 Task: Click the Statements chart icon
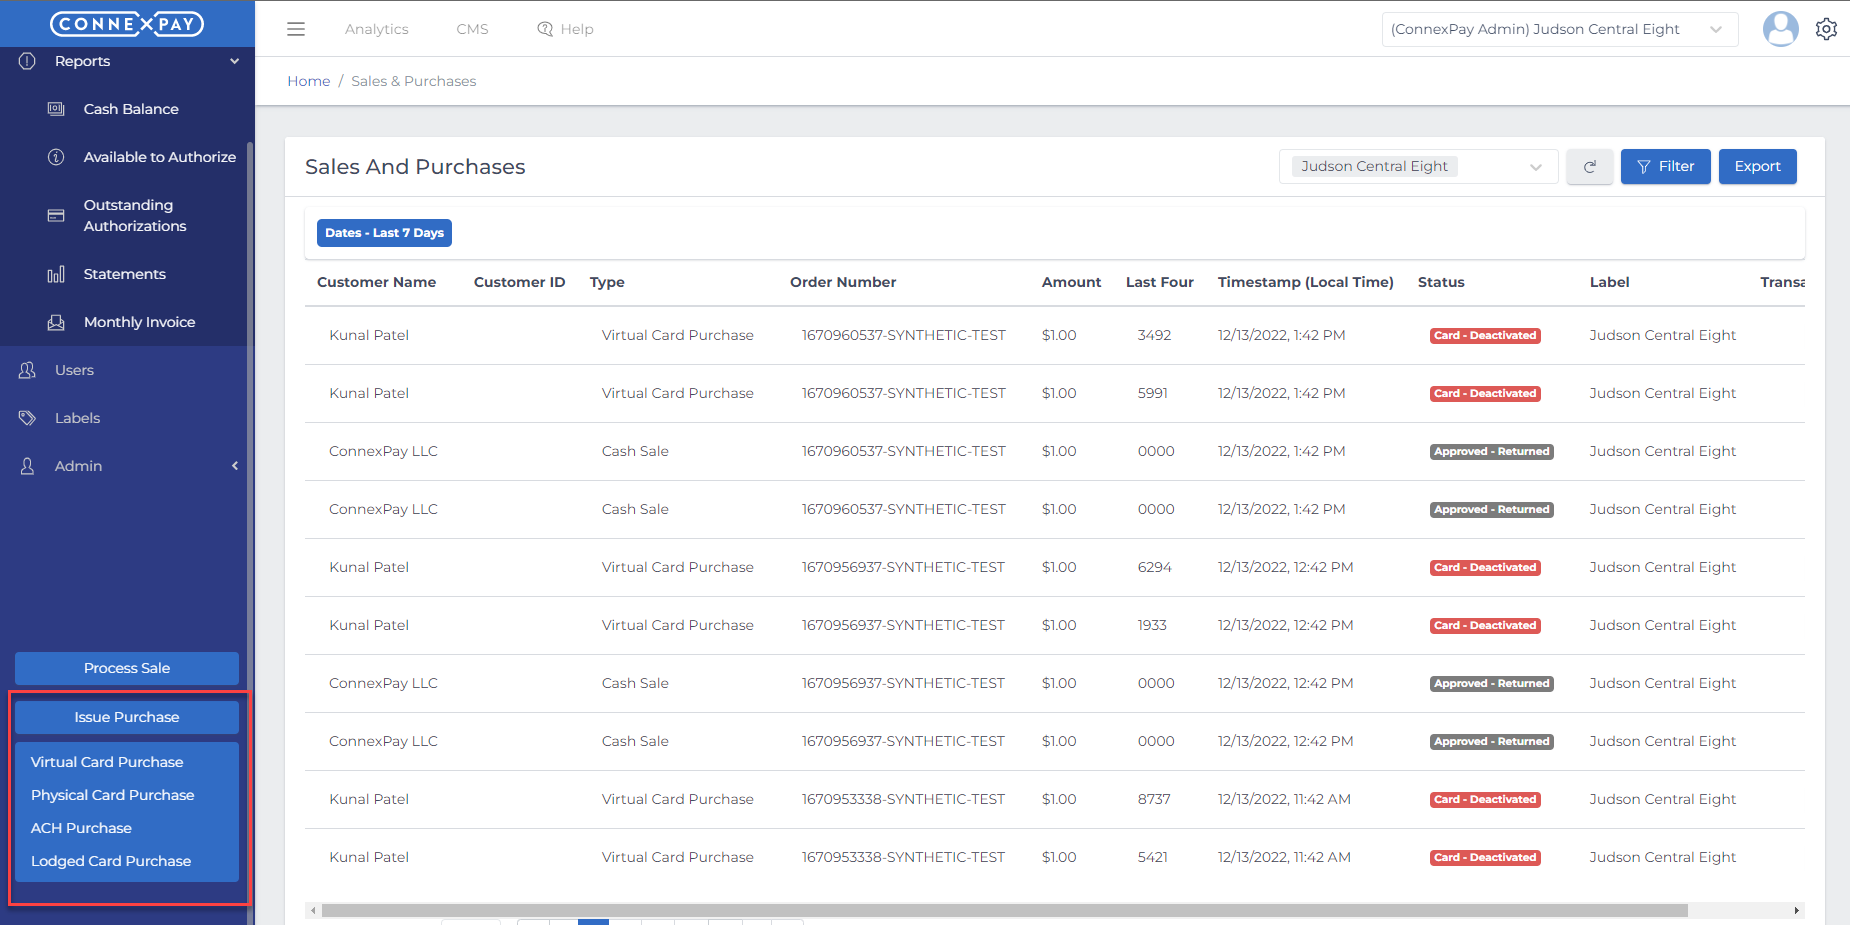(56, 274)
